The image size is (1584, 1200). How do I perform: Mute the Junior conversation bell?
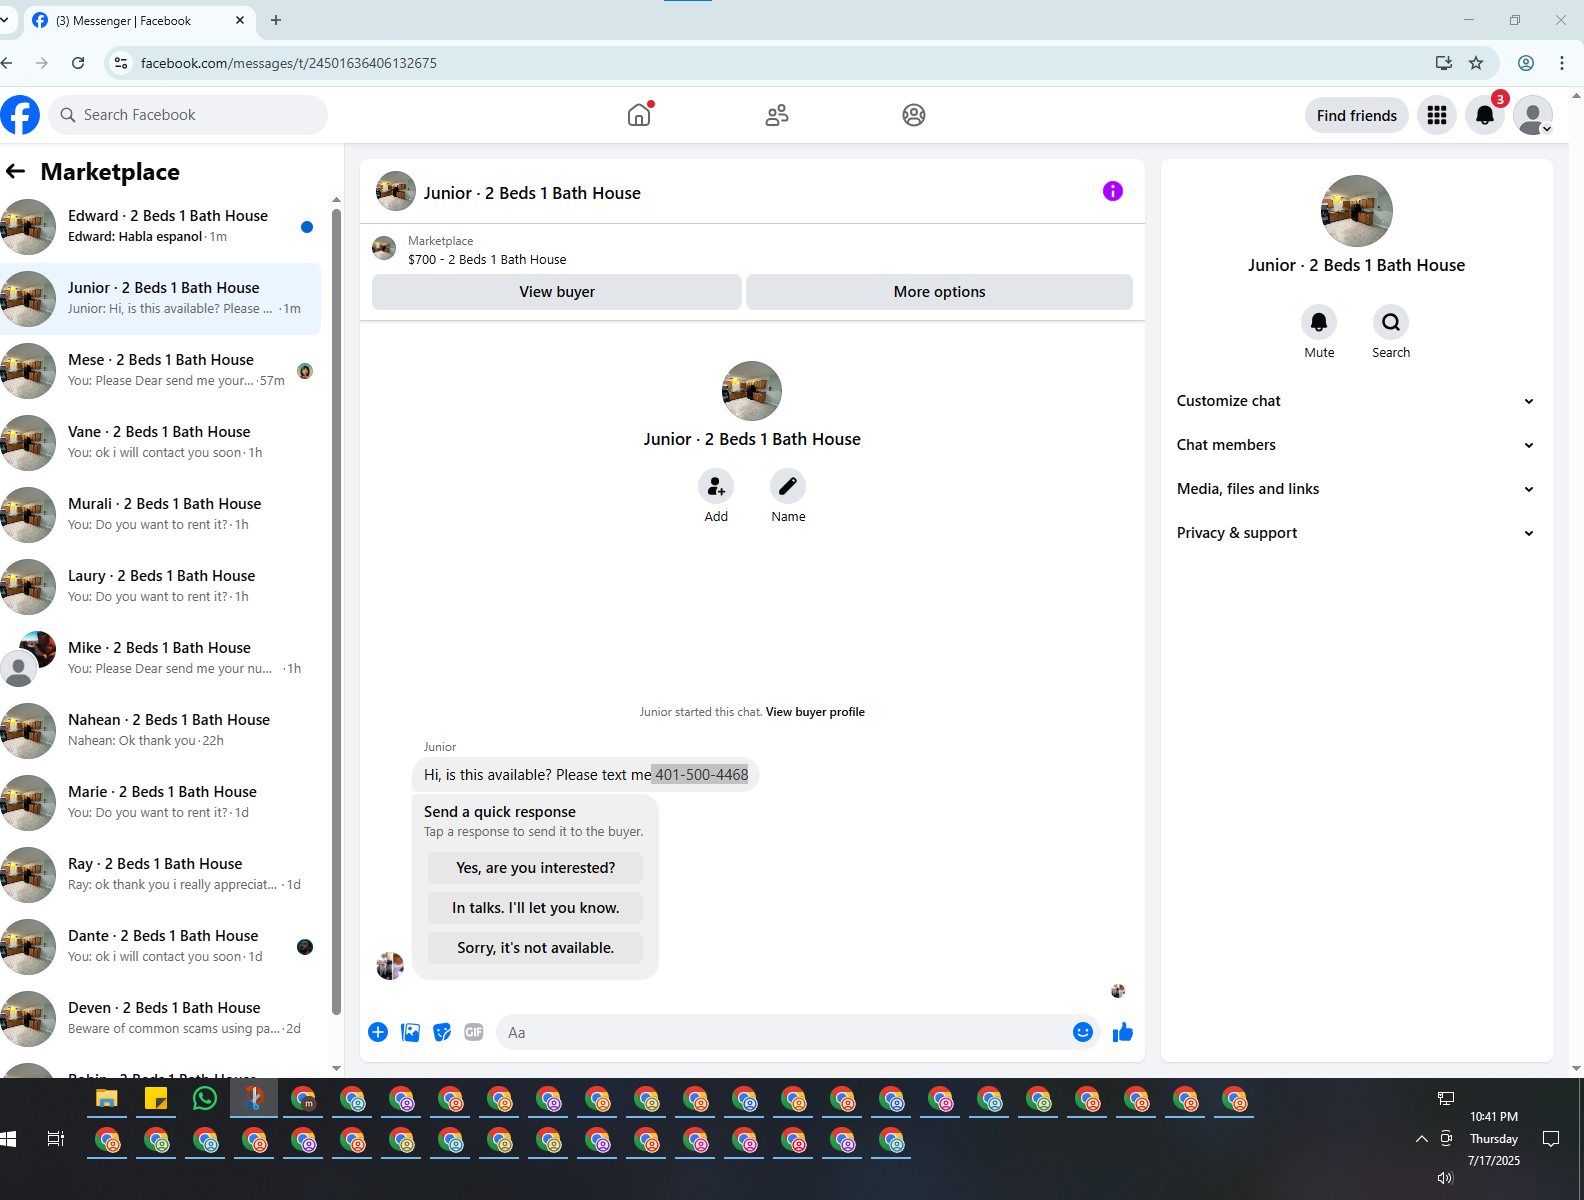(1319, 322)
